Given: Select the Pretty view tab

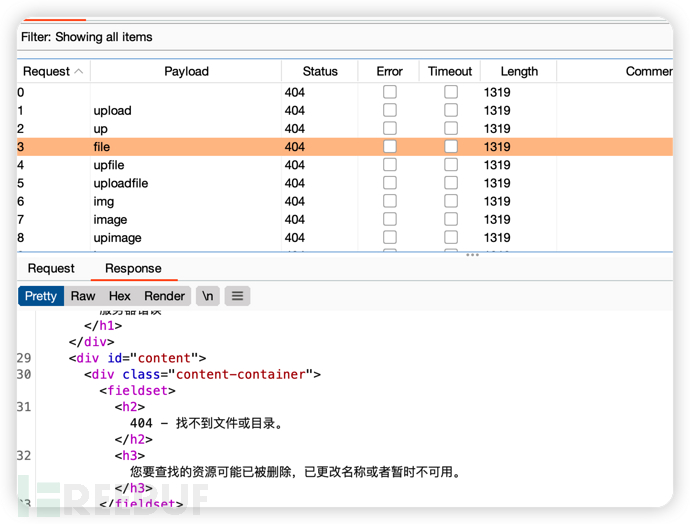Looking at the screenshot, I should [x=41, y=296].
